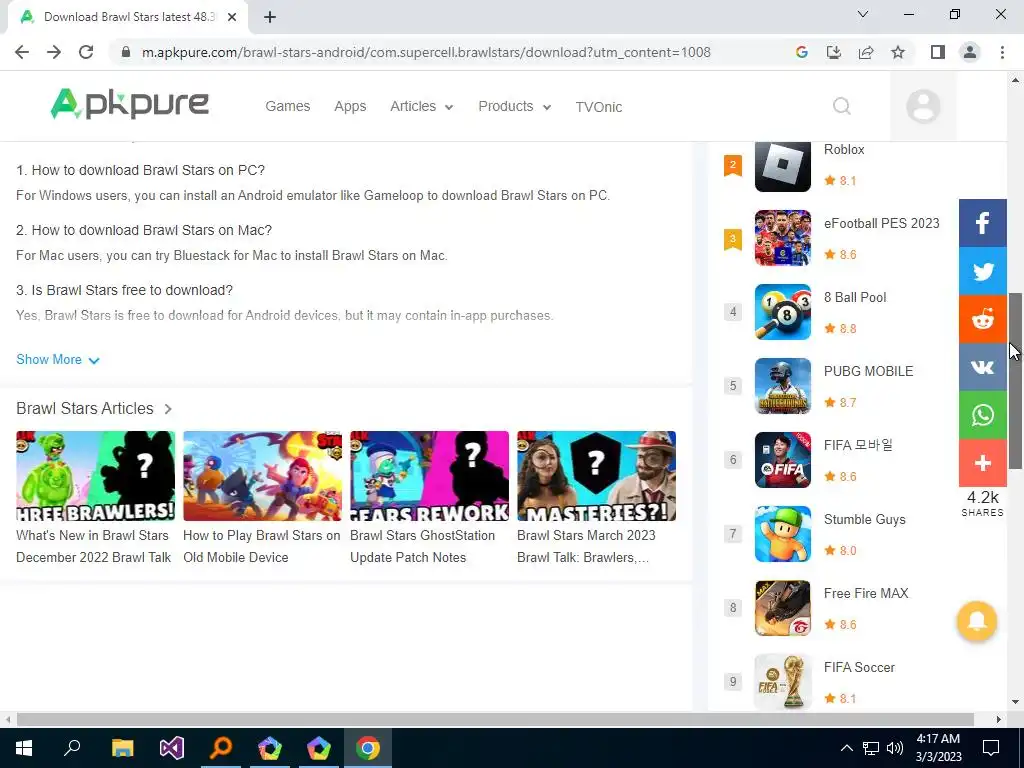Open the Stumble Guys icon
Screen dimensions: 1024x768
782,534
